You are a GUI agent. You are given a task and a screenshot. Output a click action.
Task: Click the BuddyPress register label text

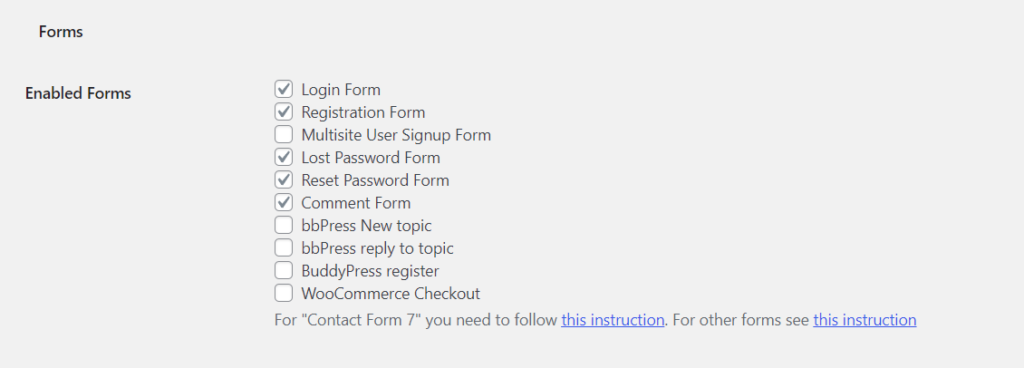click(370, 271)
